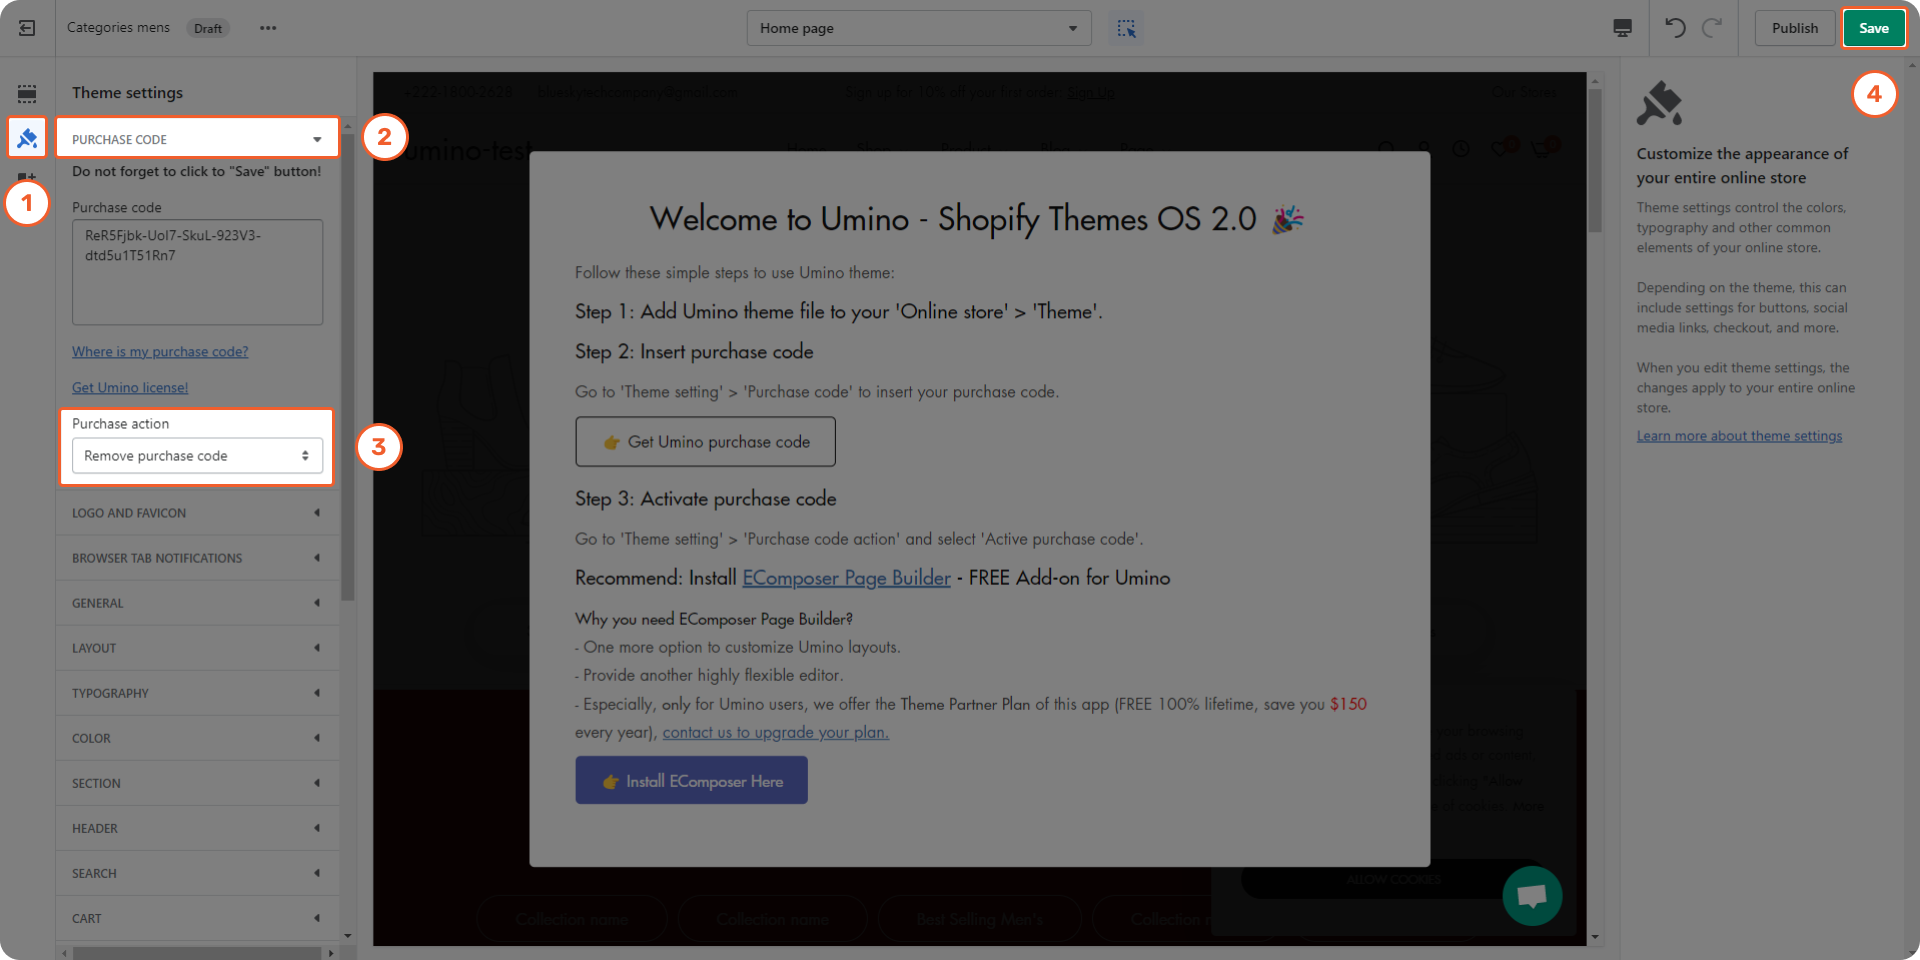Expand the HEADER settings section

click(197, 828)
